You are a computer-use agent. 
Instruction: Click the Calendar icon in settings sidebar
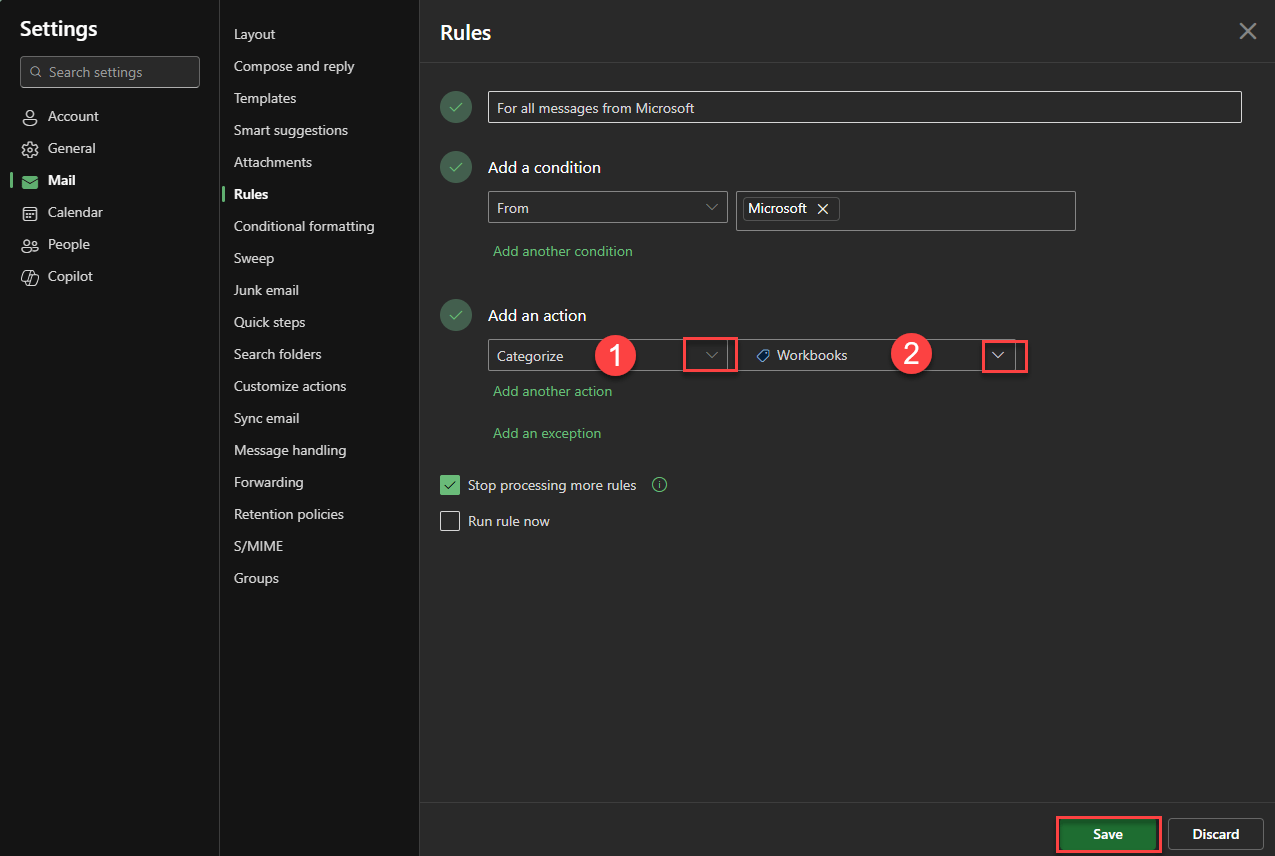(x=30, y=213)
